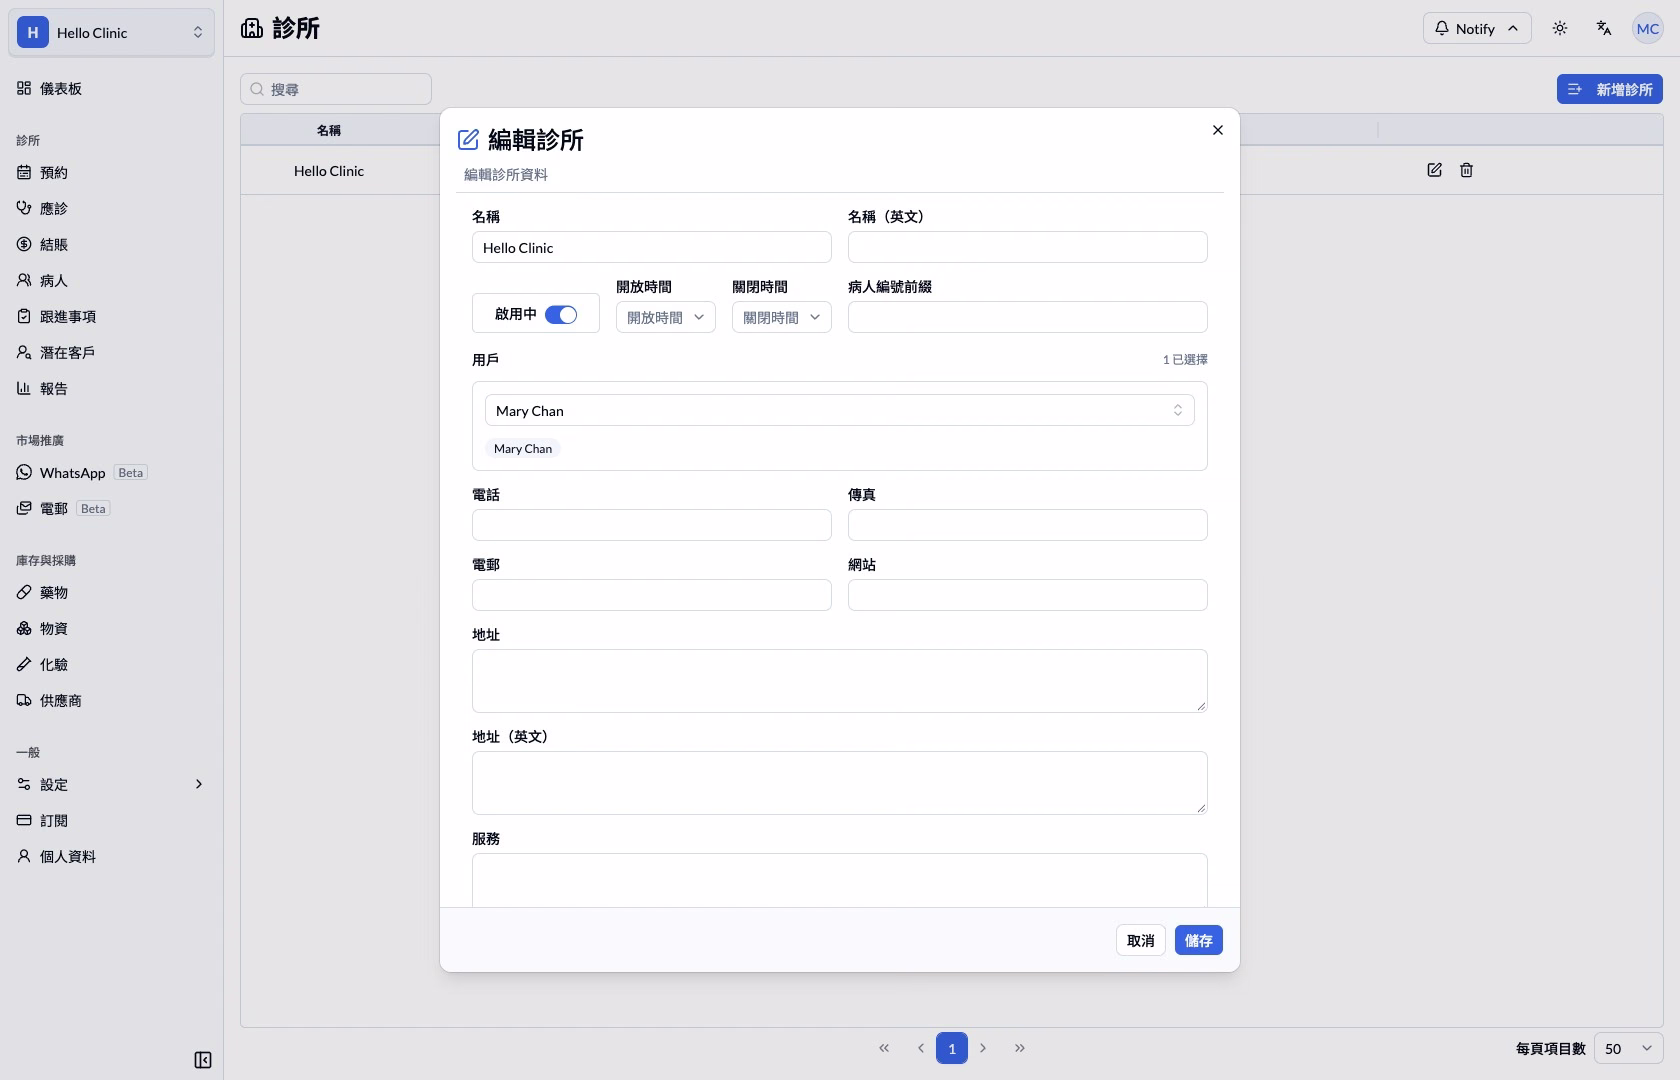Toggle the light/dark theme sun icon
Screen dimensions: 1680x1080
[x=1560, y=28]
